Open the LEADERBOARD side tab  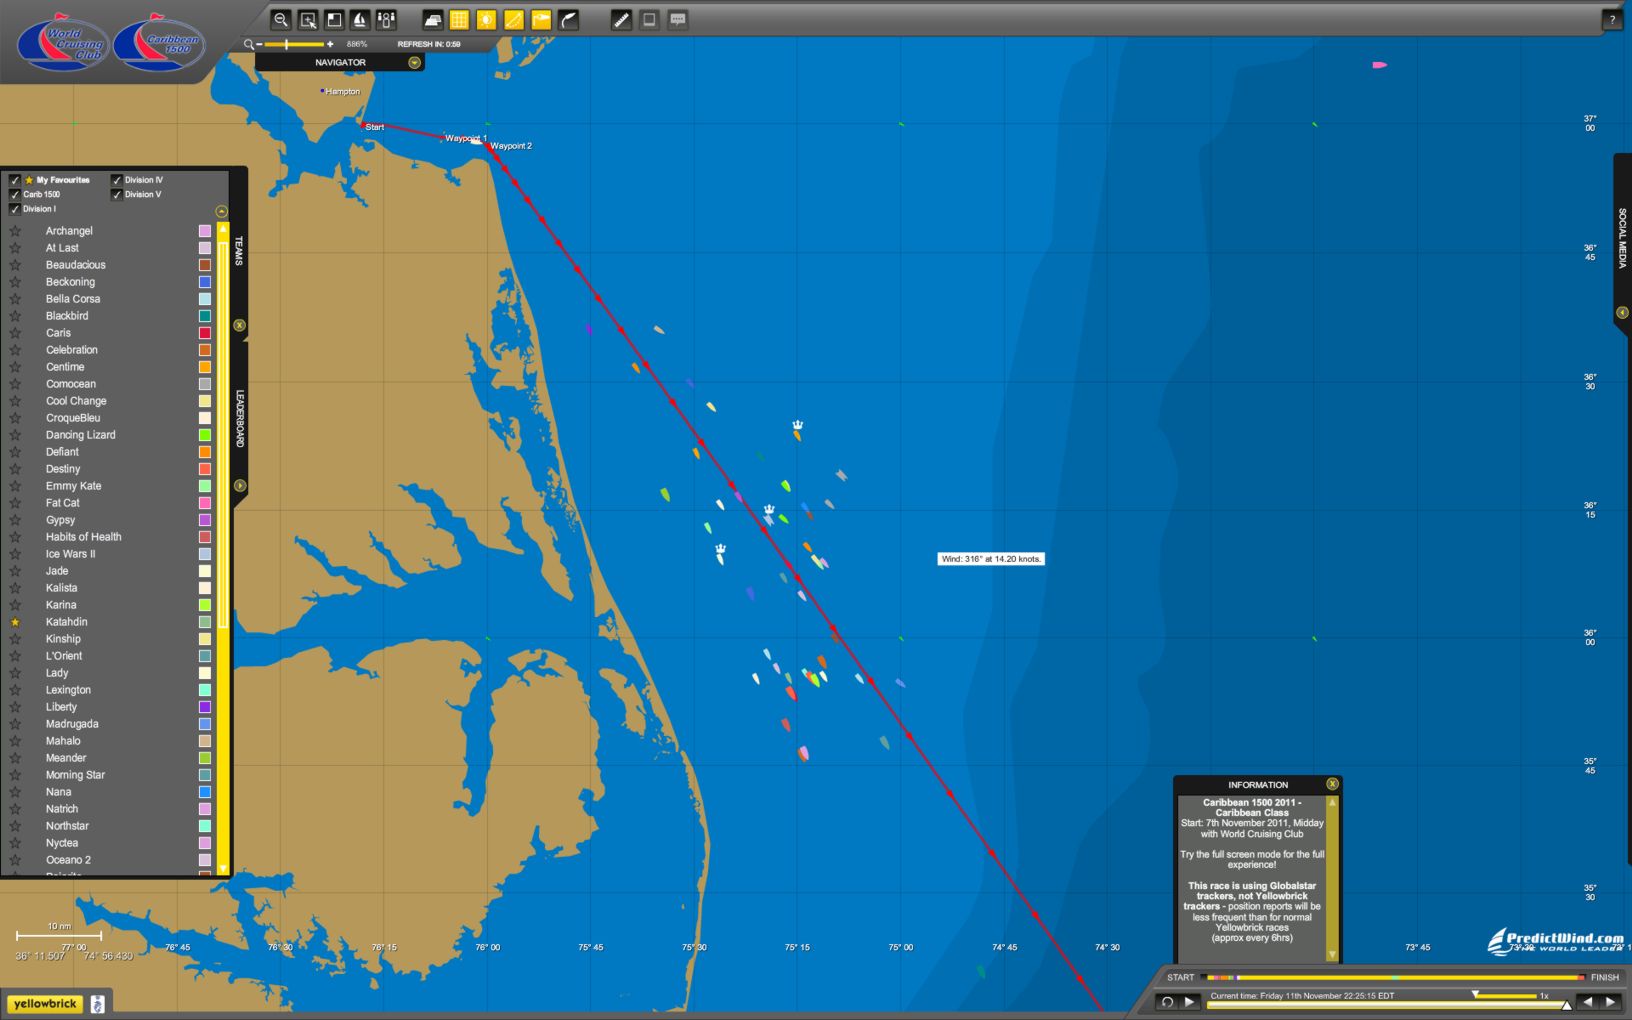(239, 418)
